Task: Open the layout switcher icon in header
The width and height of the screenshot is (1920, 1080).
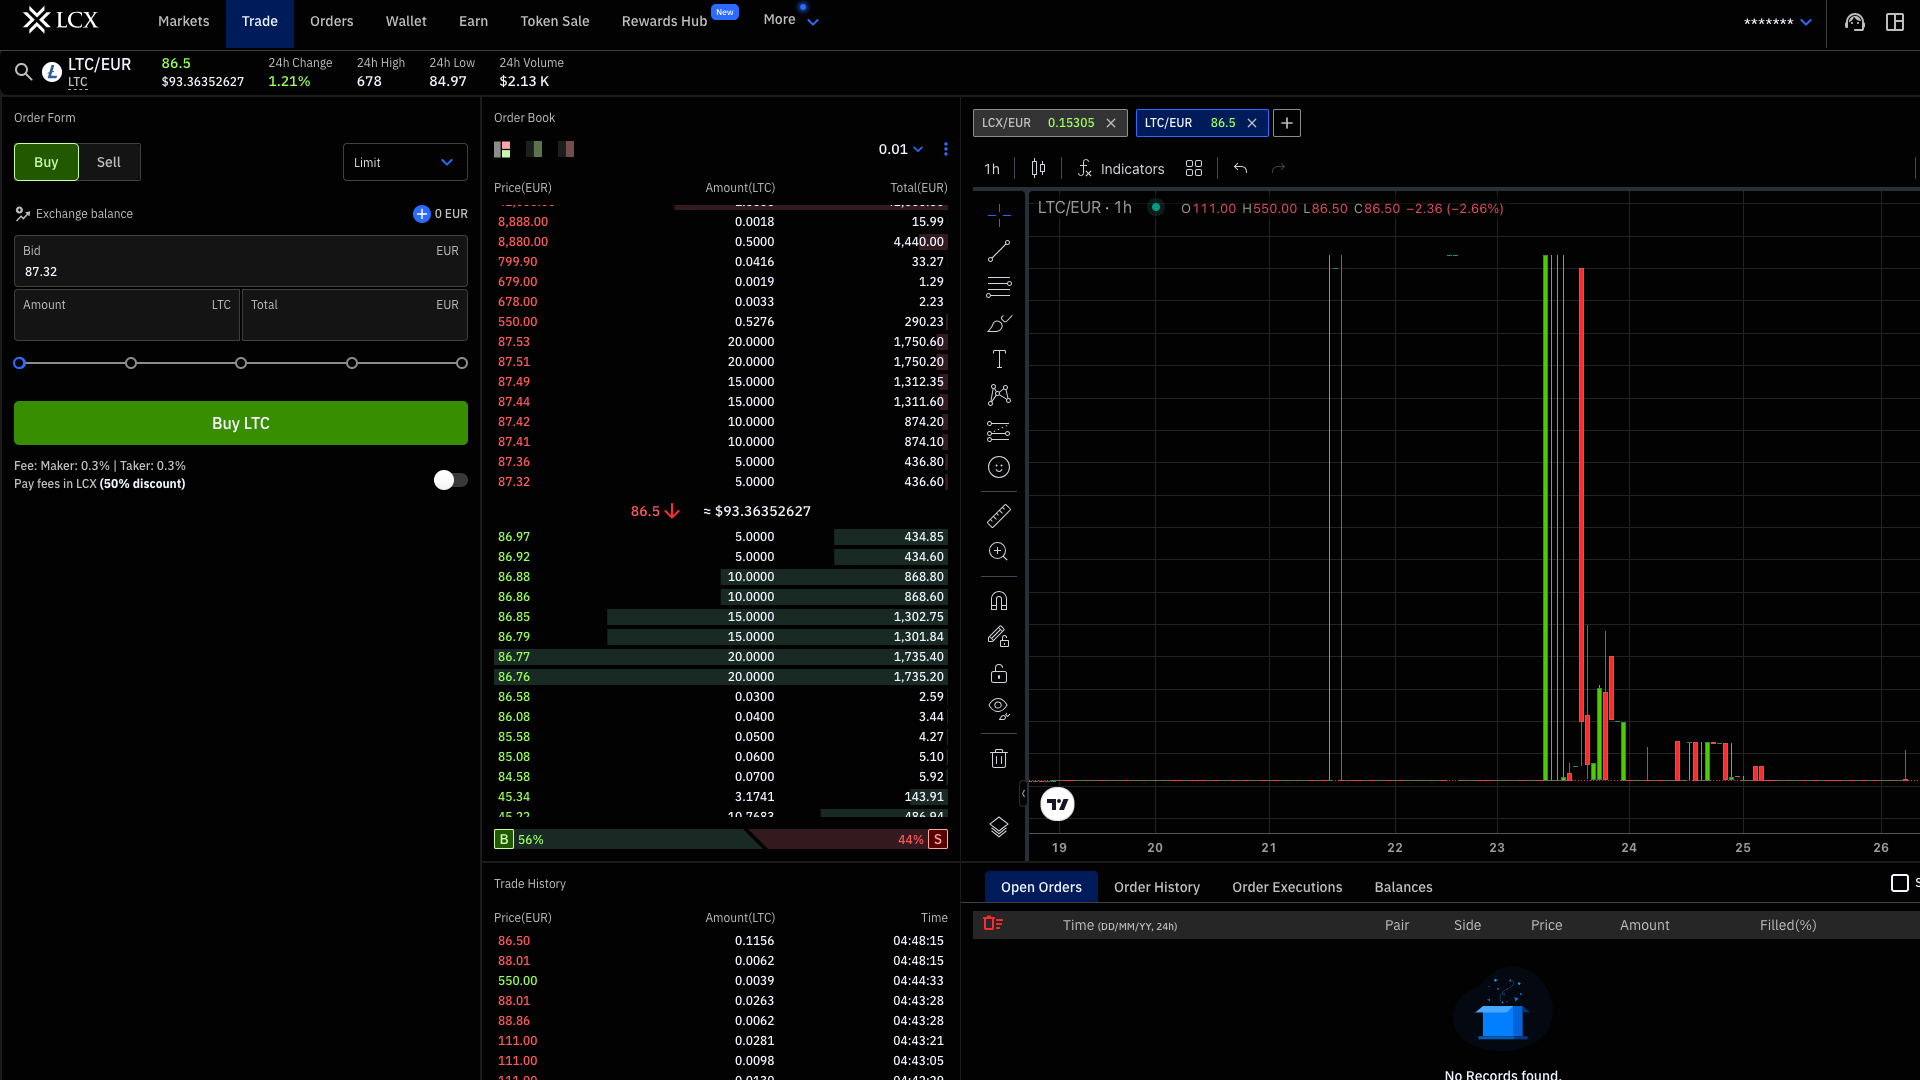Action: (x=1895, y=22)
